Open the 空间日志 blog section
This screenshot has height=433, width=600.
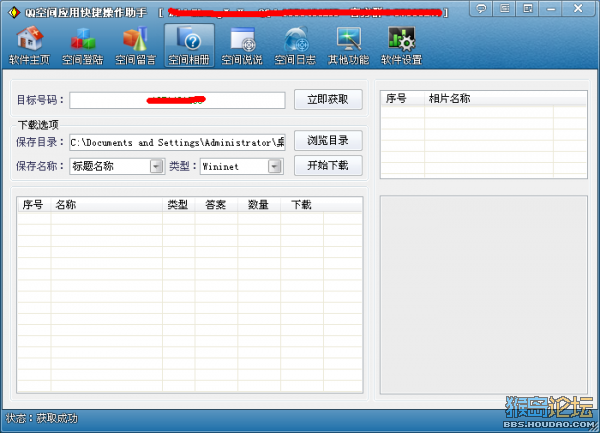pyautogui.click(x=295, y=45)
